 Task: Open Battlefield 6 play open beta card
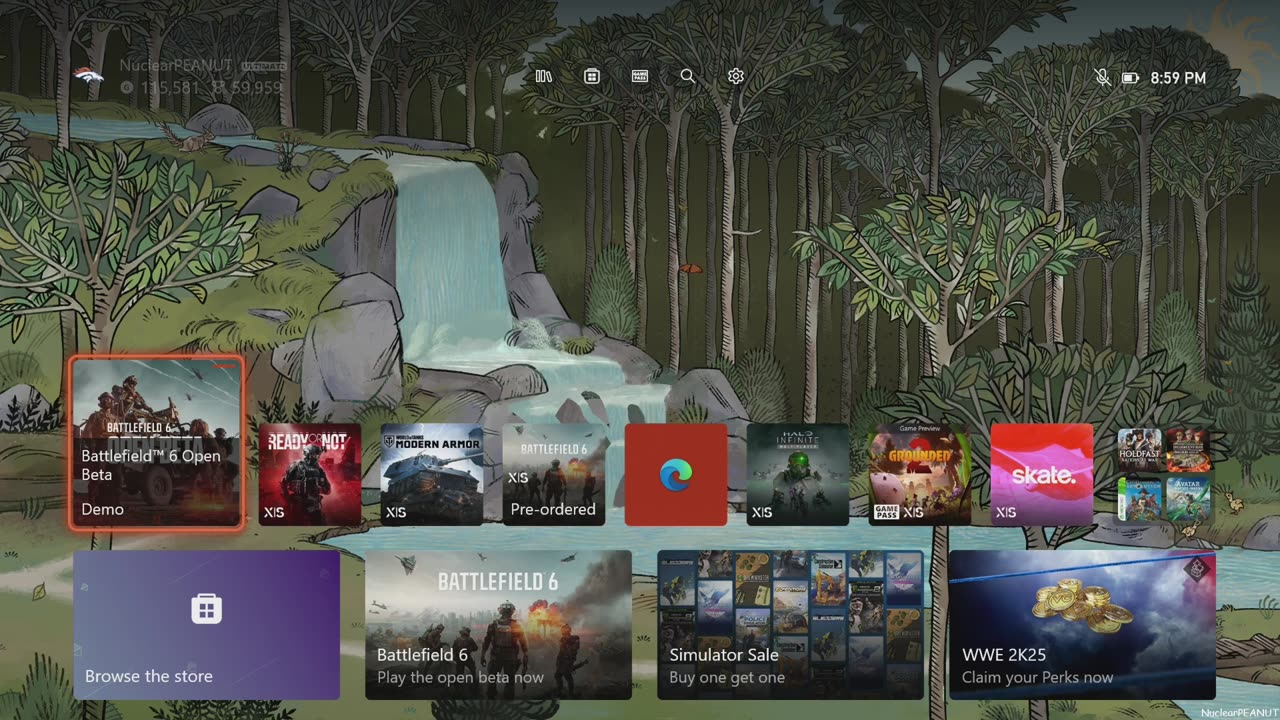(498, 625)
